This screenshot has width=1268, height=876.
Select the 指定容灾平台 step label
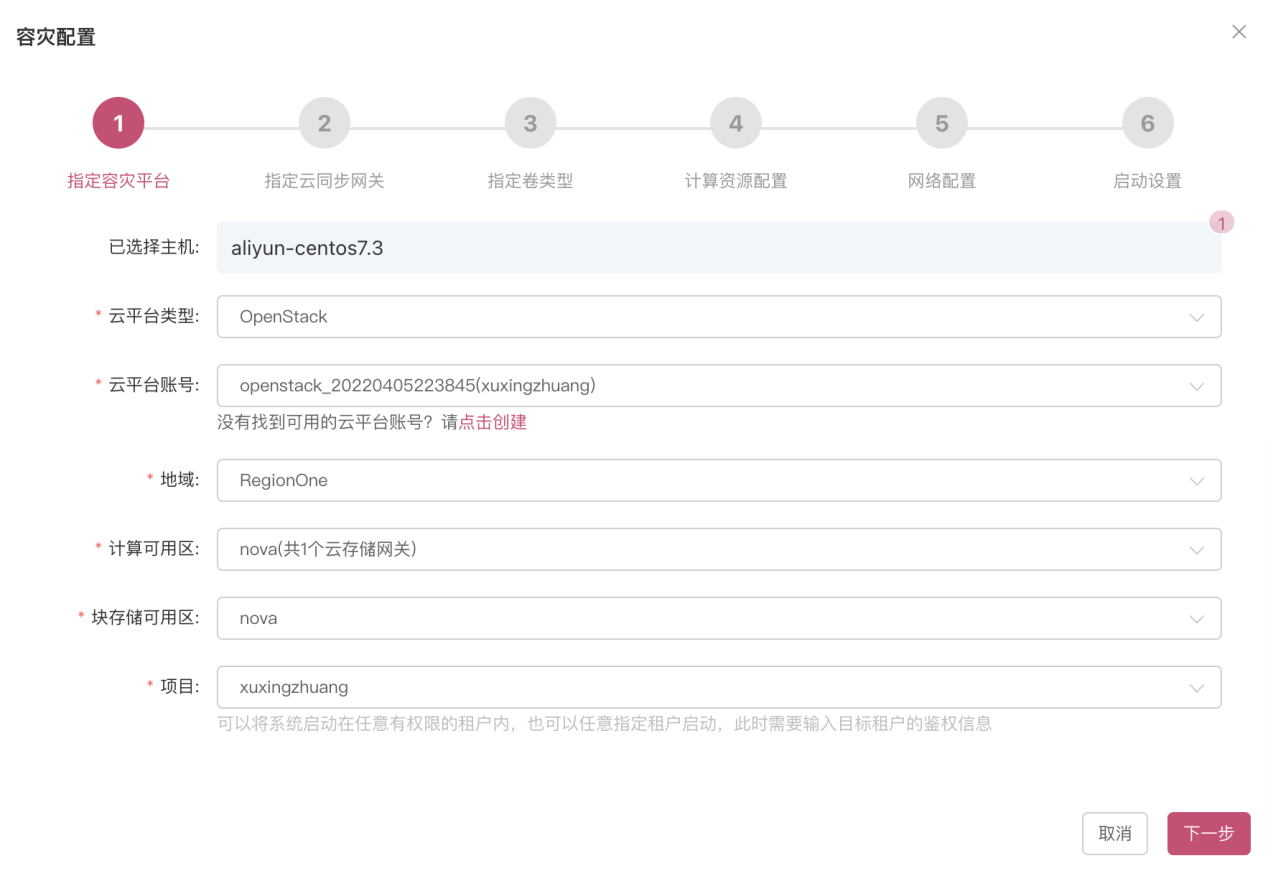[x=118, y=181]
